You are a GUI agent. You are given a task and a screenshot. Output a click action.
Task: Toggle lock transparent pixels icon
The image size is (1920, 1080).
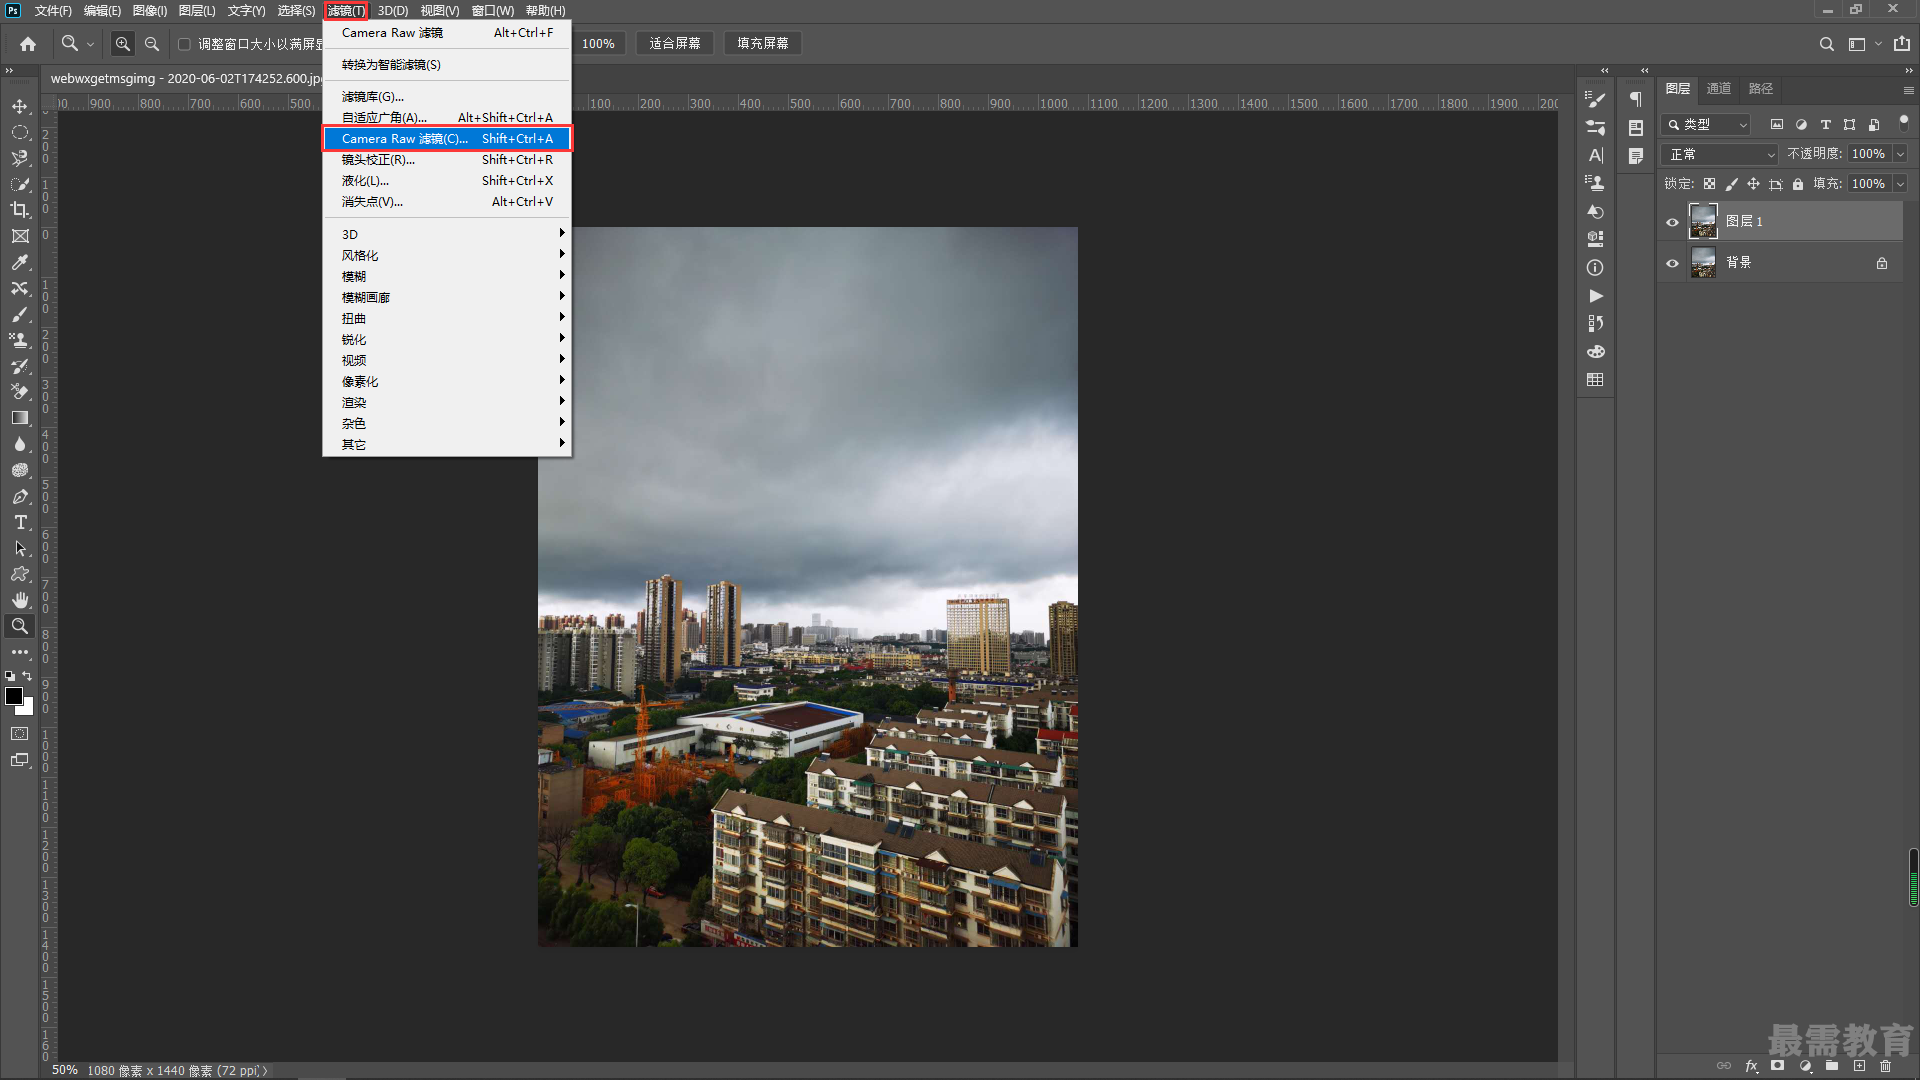1709,184
